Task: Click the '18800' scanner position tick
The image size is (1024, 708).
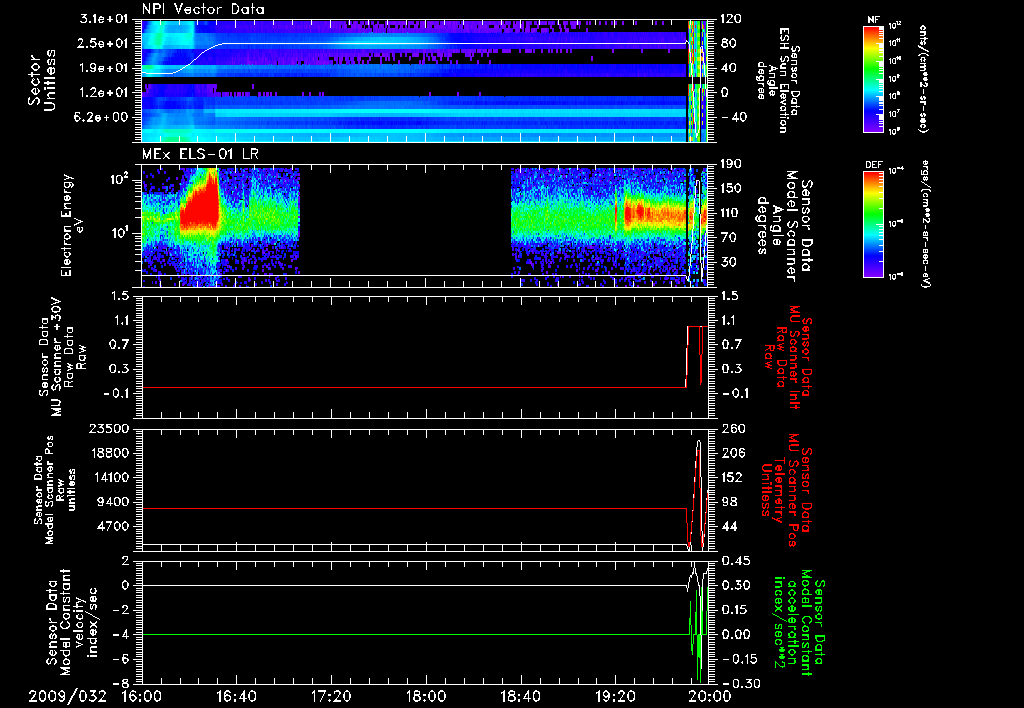Action: (110, 453)
